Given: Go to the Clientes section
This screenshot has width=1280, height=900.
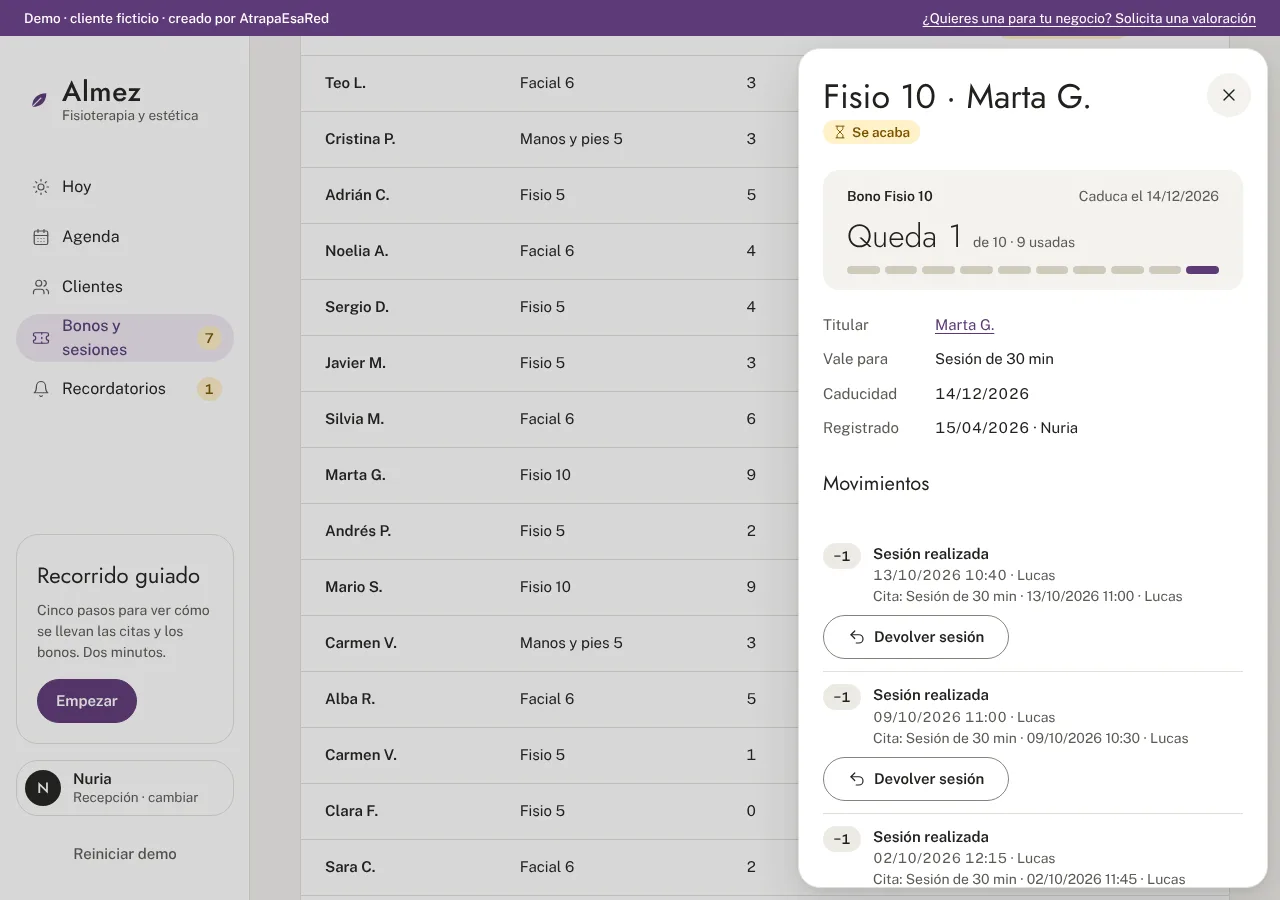Looking at the screenshot, I should tap(125, 287).
